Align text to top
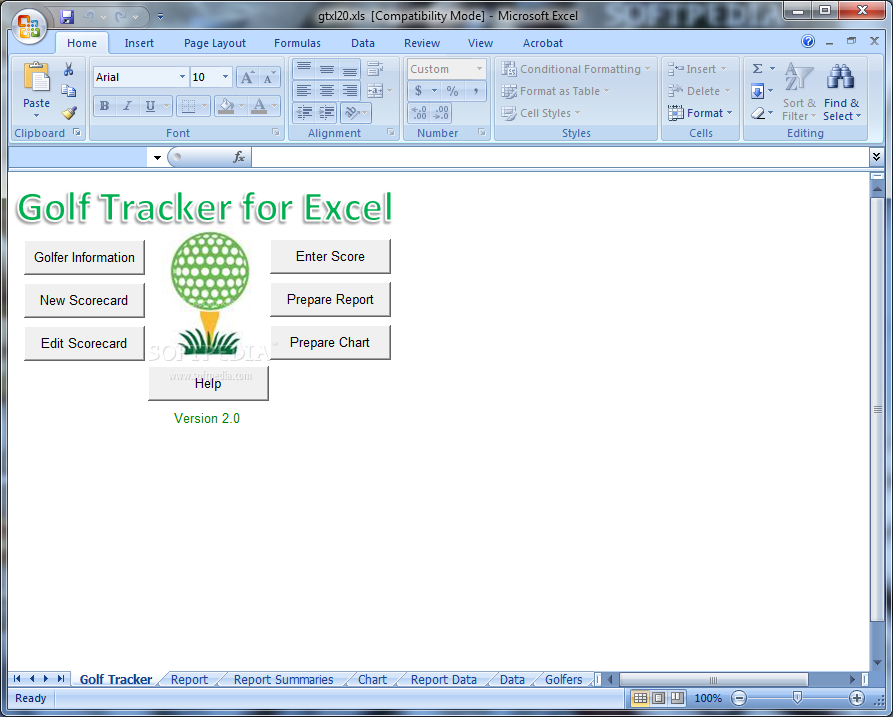This screenshot has width=893, height=717. [x=304, y=69]
